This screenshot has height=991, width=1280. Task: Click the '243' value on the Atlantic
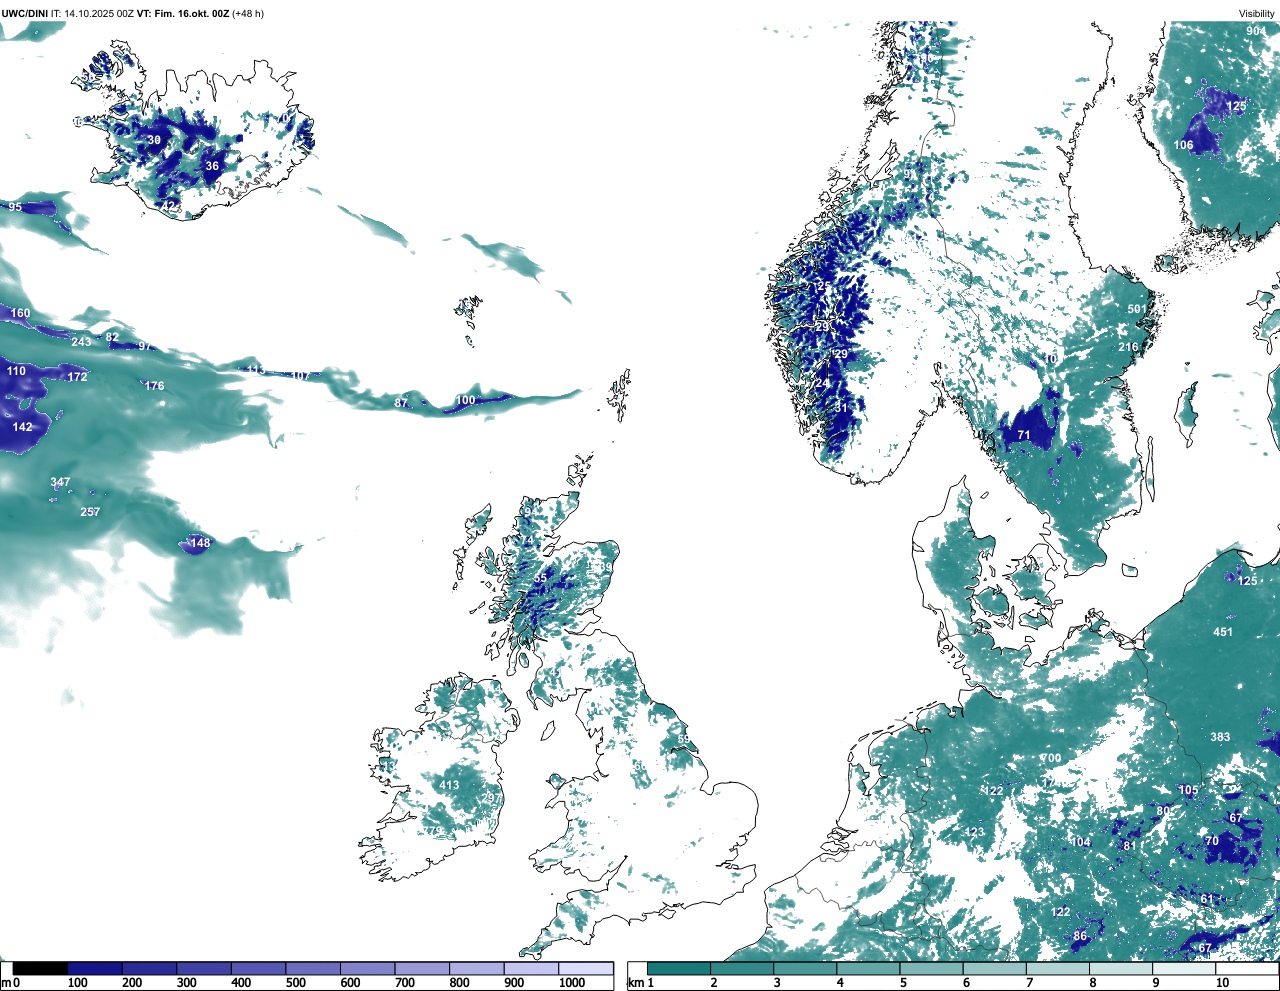click(81, 342)
